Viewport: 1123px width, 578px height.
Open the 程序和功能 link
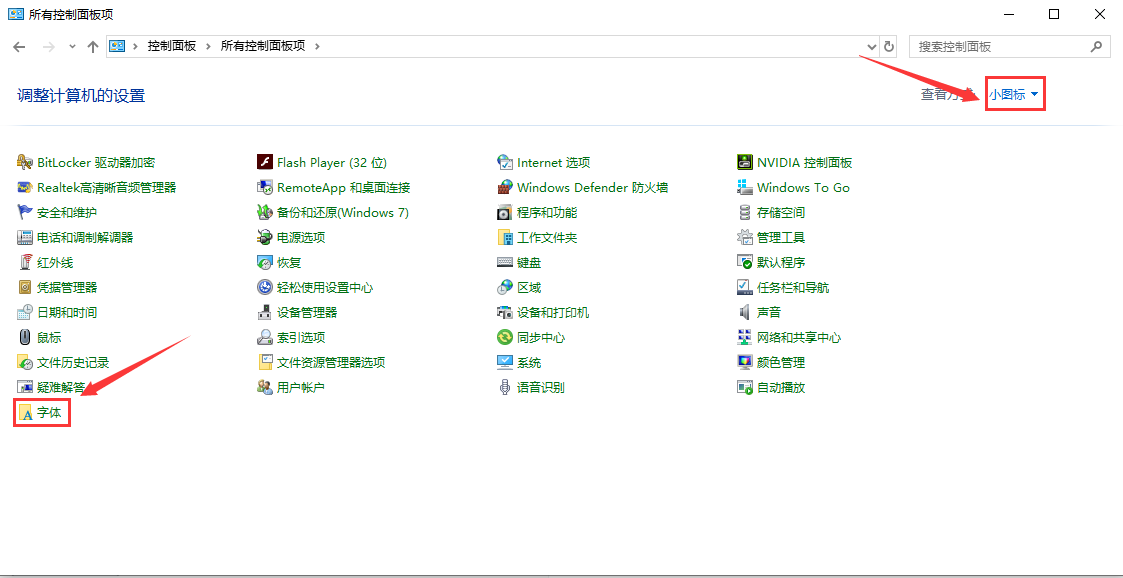click(546, 212)
